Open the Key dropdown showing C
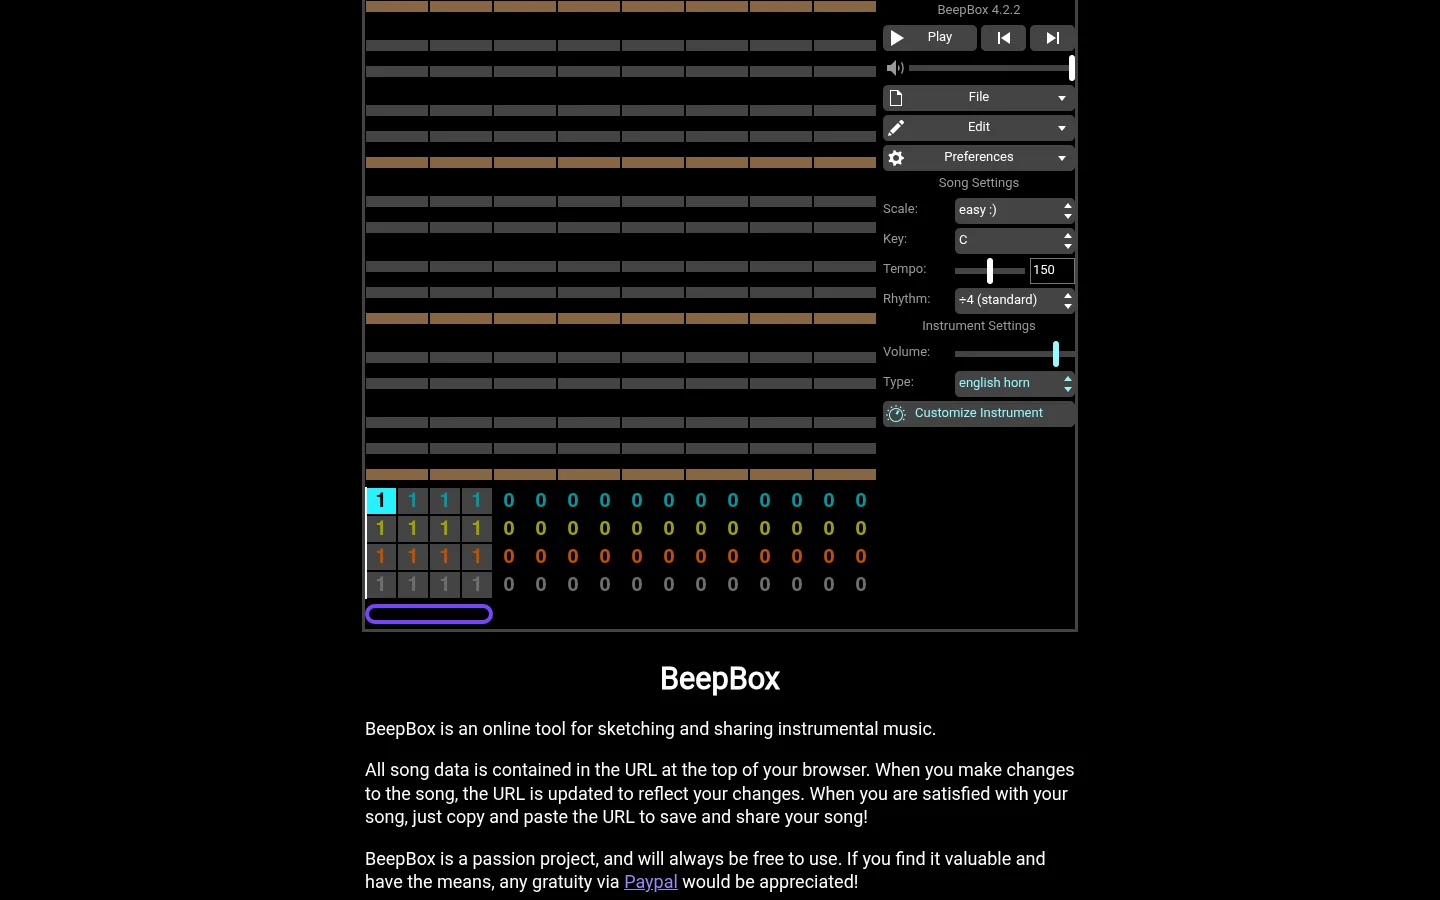 click(1015, 241)
